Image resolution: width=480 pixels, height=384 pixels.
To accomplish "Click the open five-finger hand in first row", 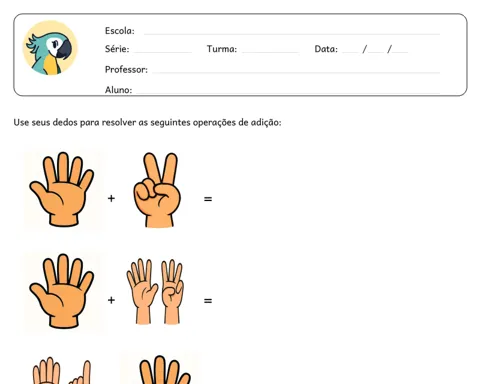I will click(62, 189).
